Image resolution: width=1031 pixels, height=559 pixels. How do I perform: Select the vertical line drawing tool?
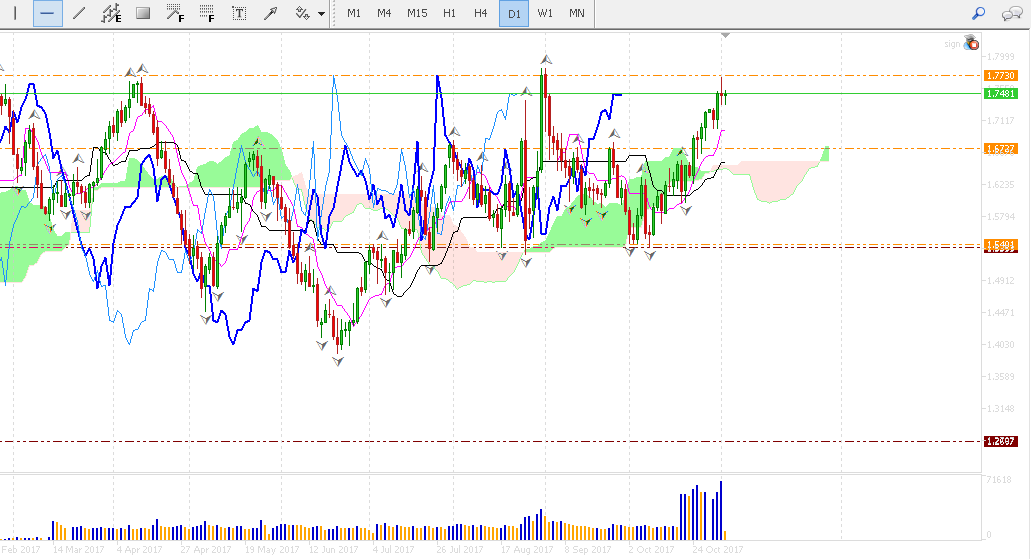[x=15, y=13]
